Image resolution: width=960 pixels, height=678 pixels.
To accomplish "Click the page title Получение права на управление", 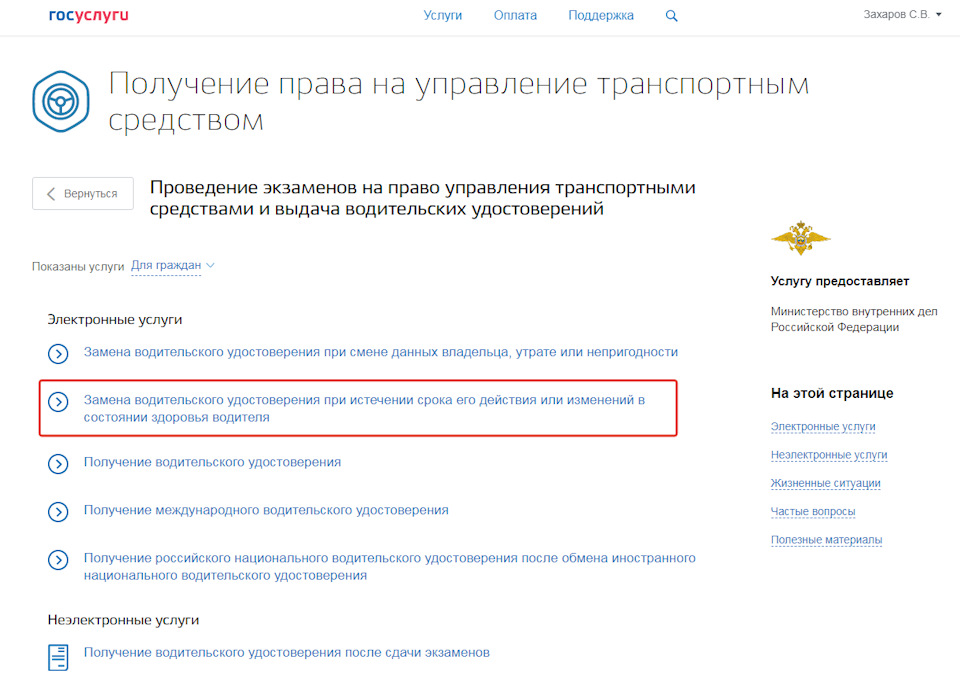I will pos(459,102).
